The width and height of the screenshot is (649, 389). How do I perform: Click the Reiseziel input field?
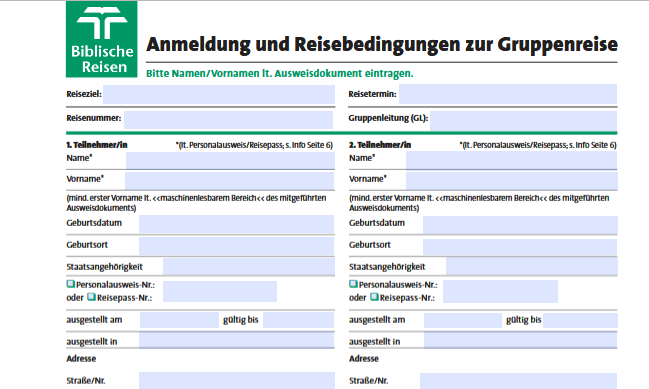pyautogui.click(x=219, y=94)
